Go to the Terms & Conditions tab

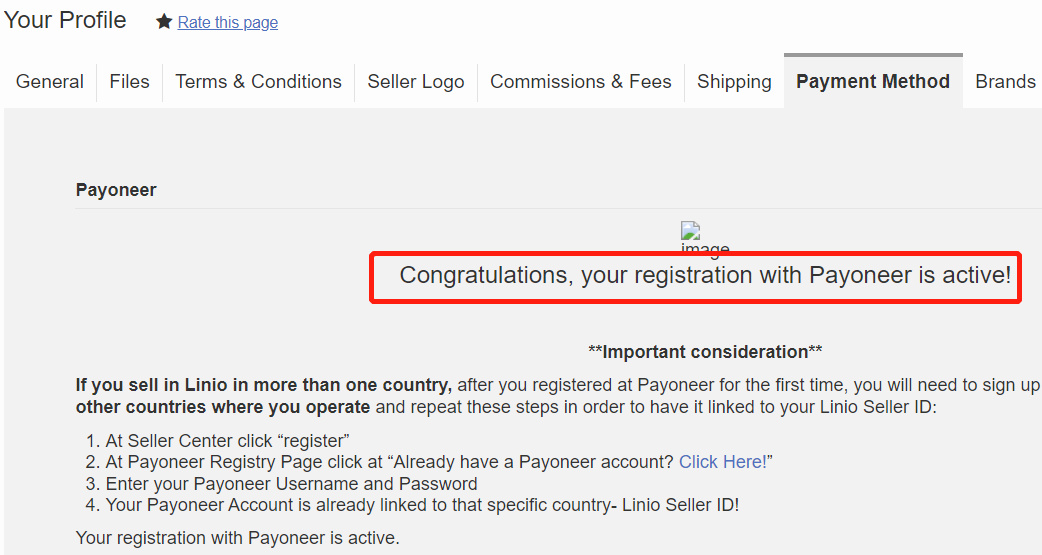pos(258,82)
